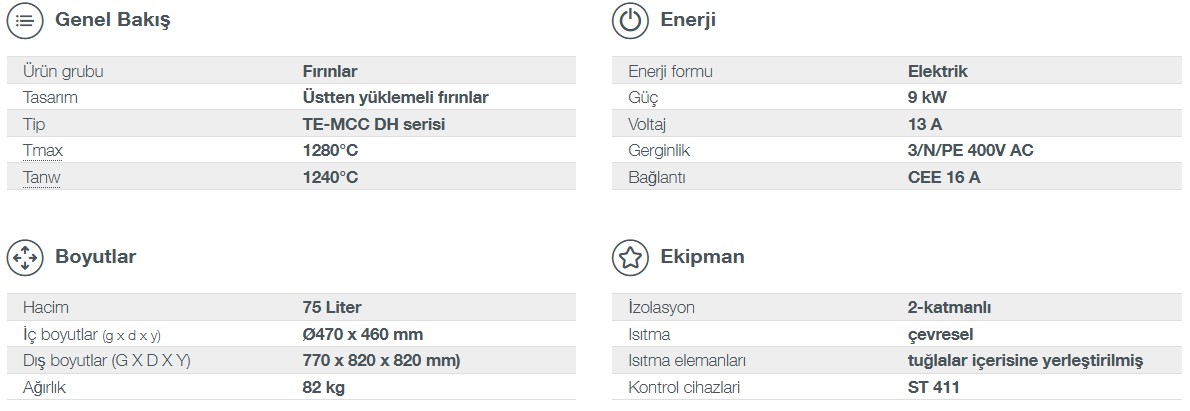The height and width of the screenshot is (411, 1190).
Task: Click the star icon beside Ekipman
Action: click(x=630, y=257)
